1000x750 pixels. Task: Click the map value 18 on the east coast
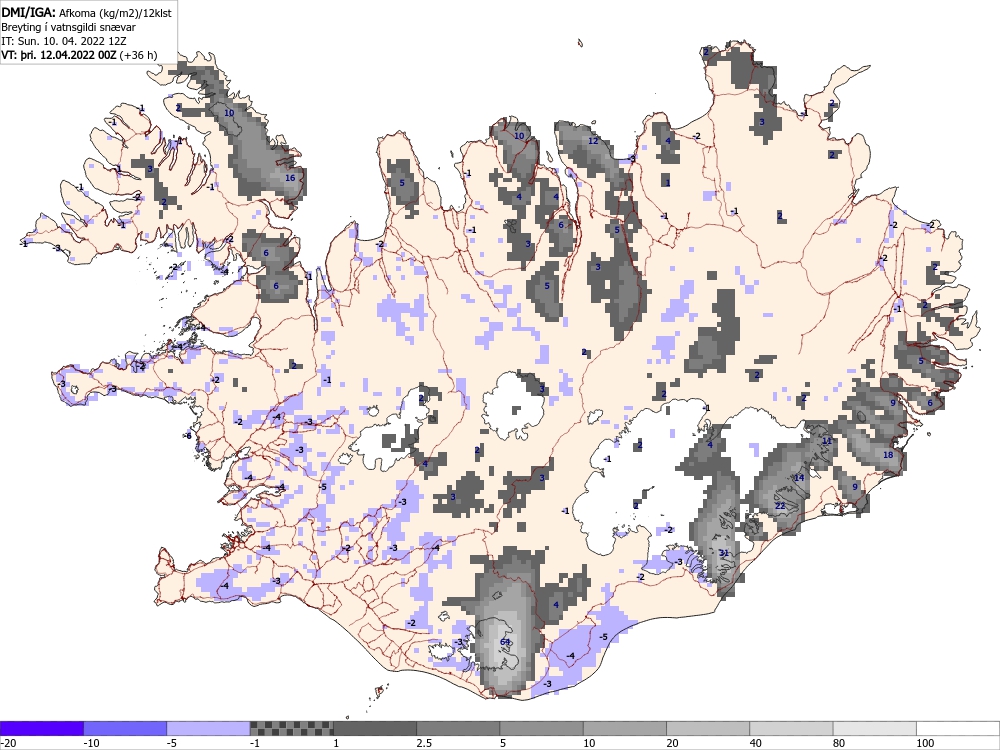tap(888, 455)
